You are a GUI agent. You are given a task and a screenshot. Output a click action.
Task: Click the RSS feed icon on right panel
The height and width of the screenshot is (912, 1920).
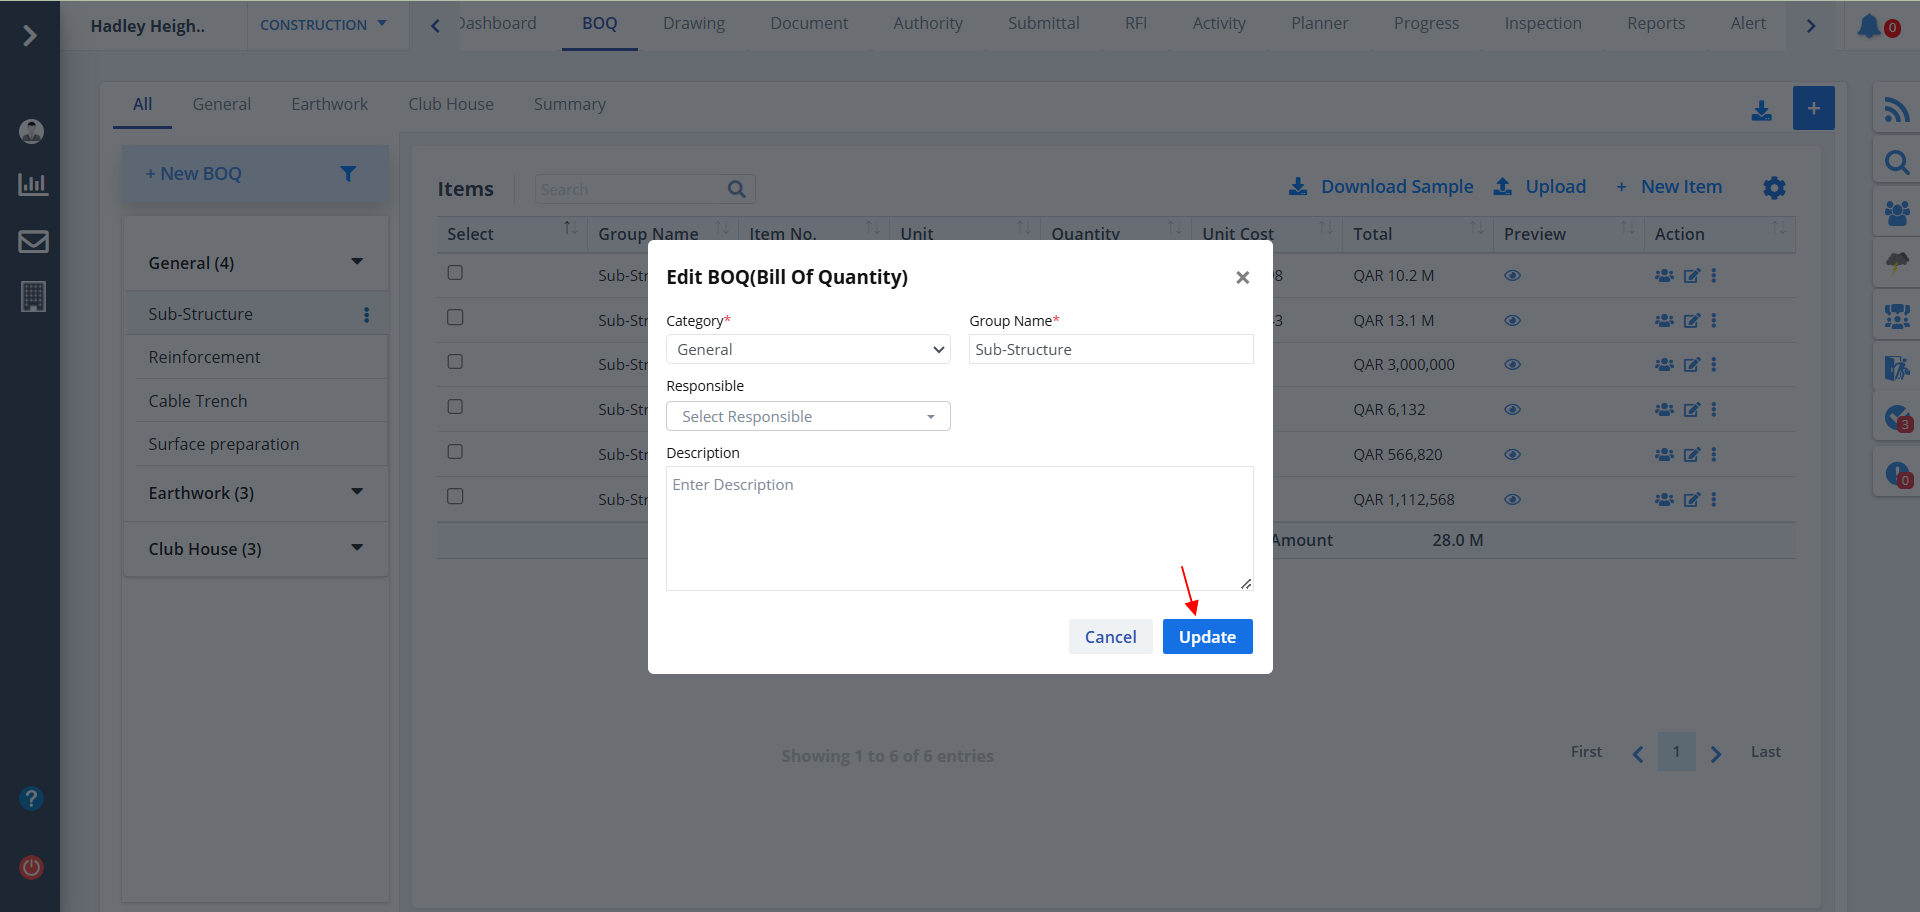[x=1896, y=109]
